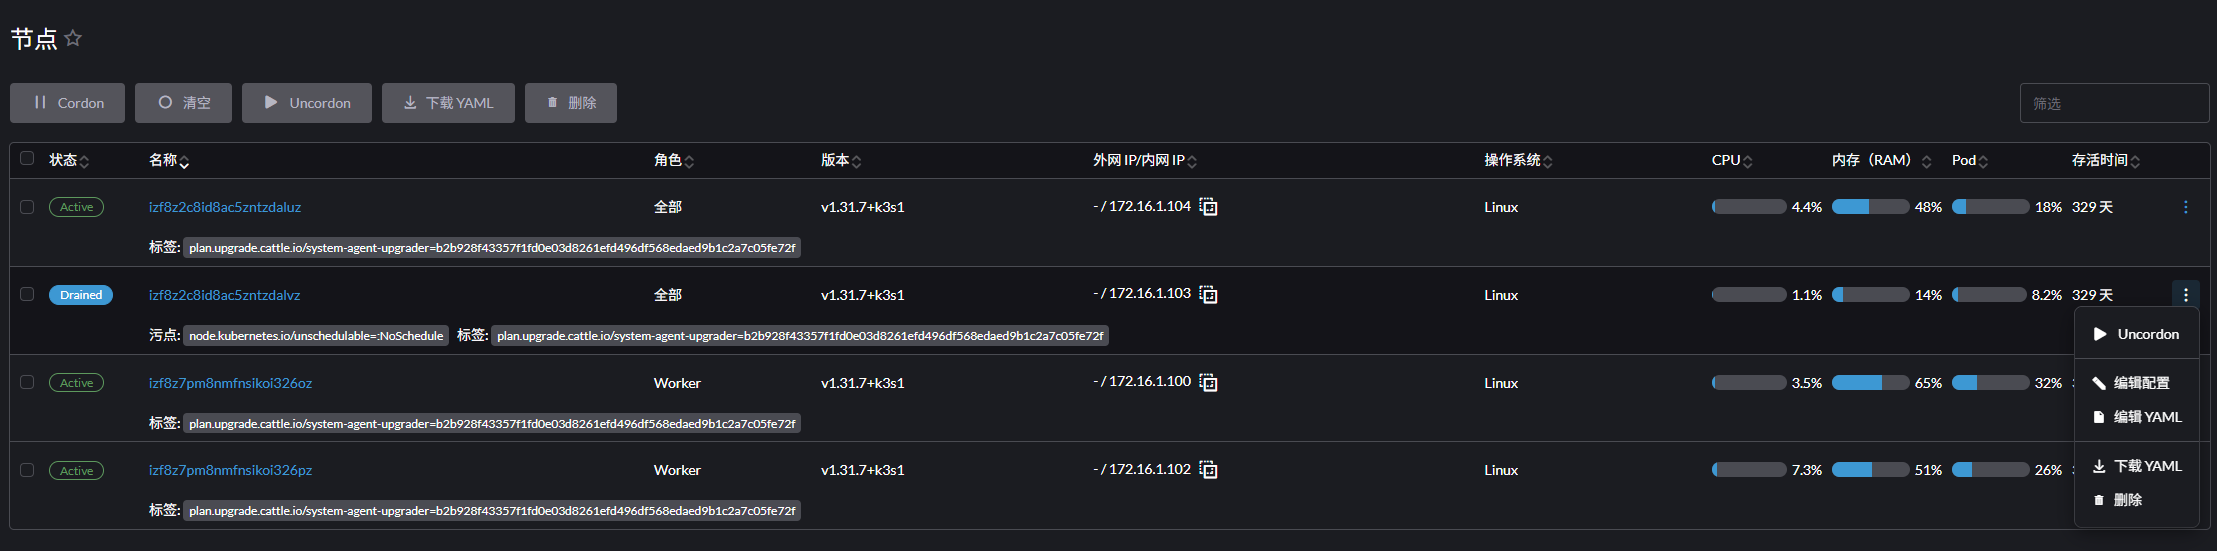2217x551 pixels.
Task: Copy internal IP 172.16.1.100
Action: [1208, 383]
